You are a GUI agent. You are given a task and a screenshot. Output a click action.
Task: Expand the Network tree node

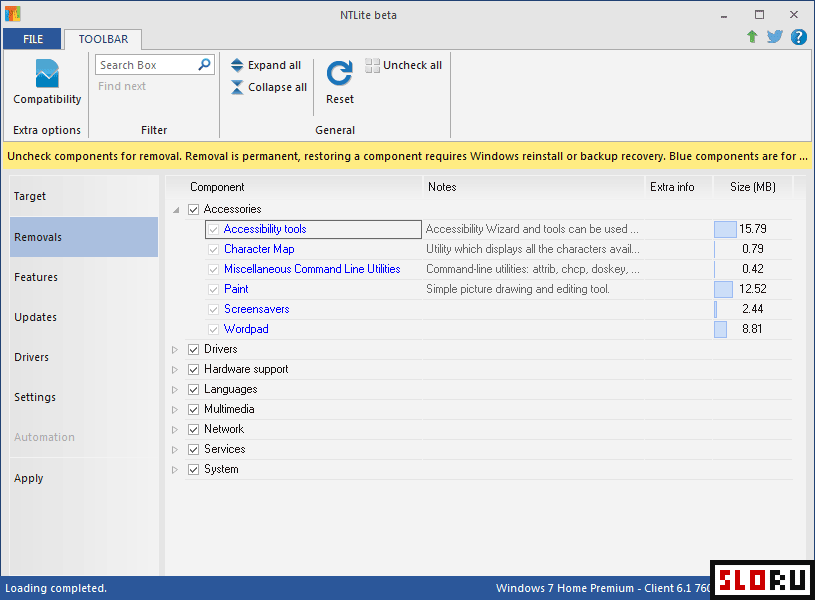point(175,430)
